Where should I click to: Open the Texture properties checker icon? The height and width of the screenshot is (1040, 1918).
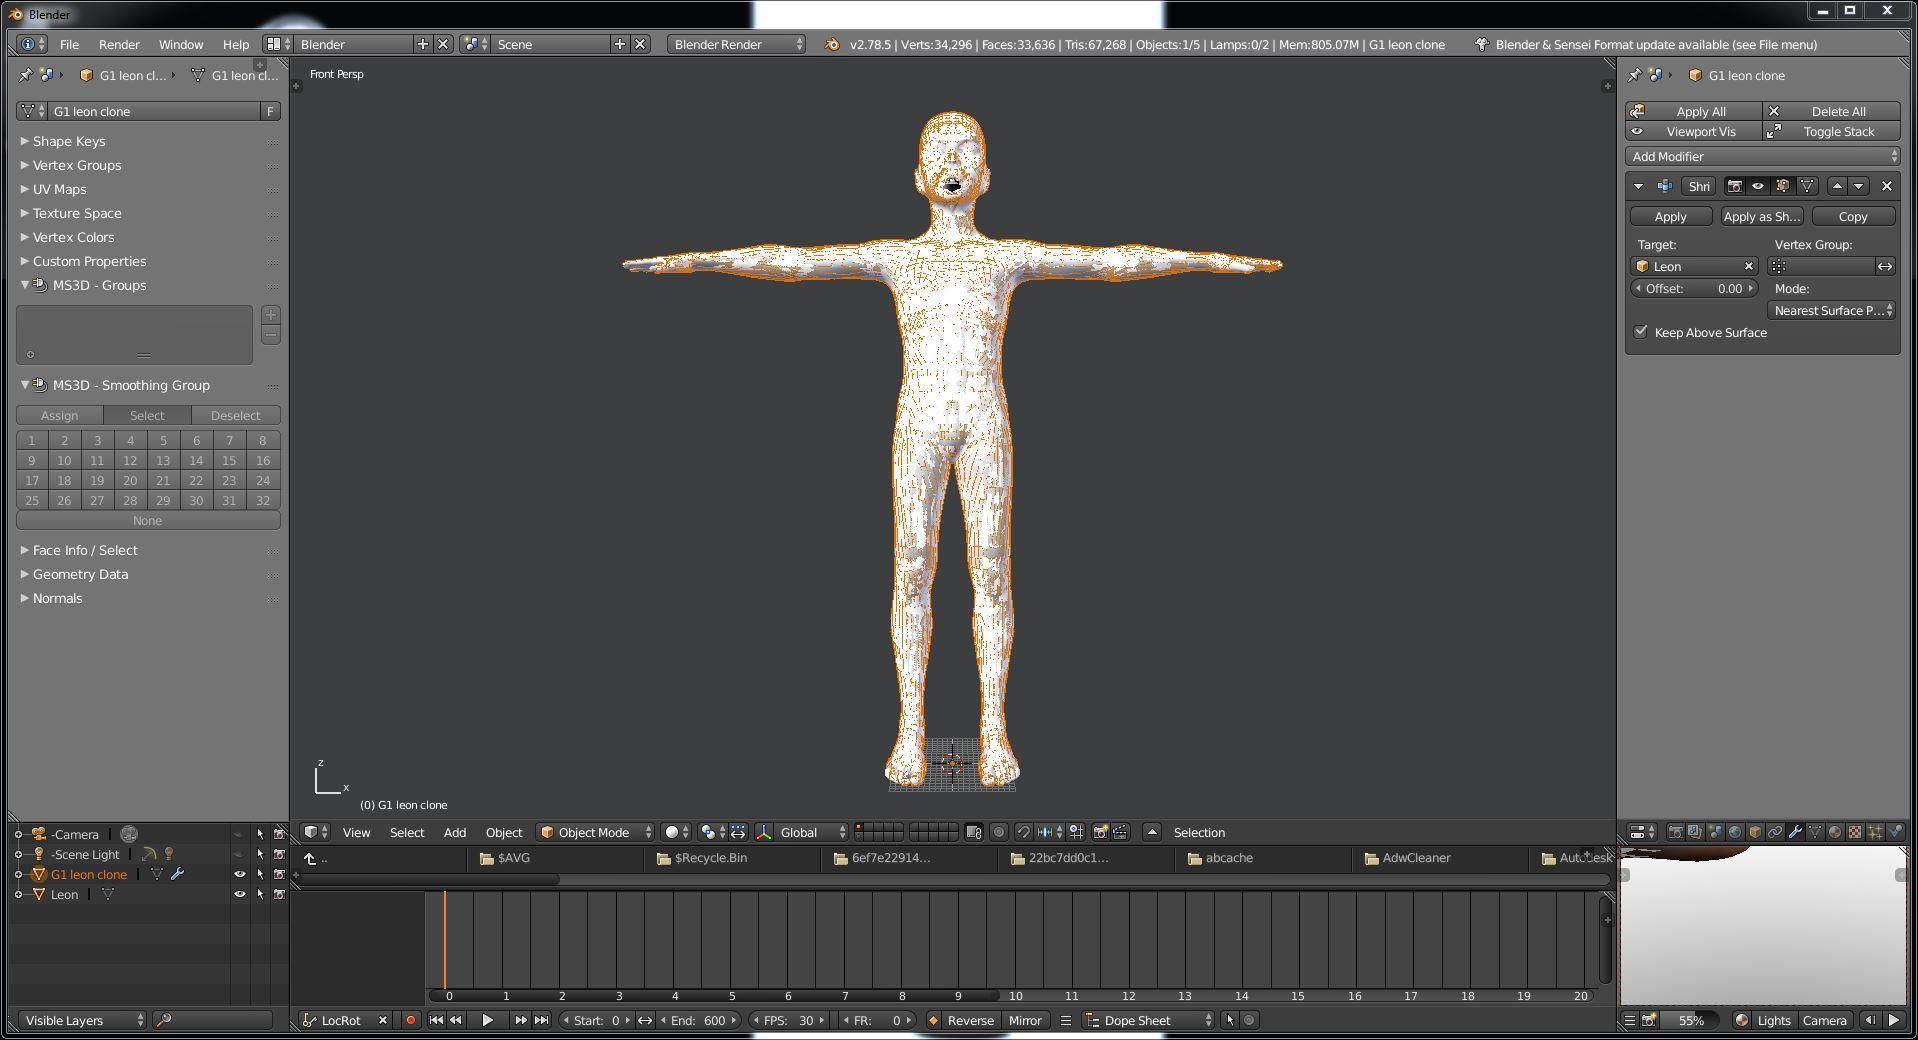[x=1855, y=832]
